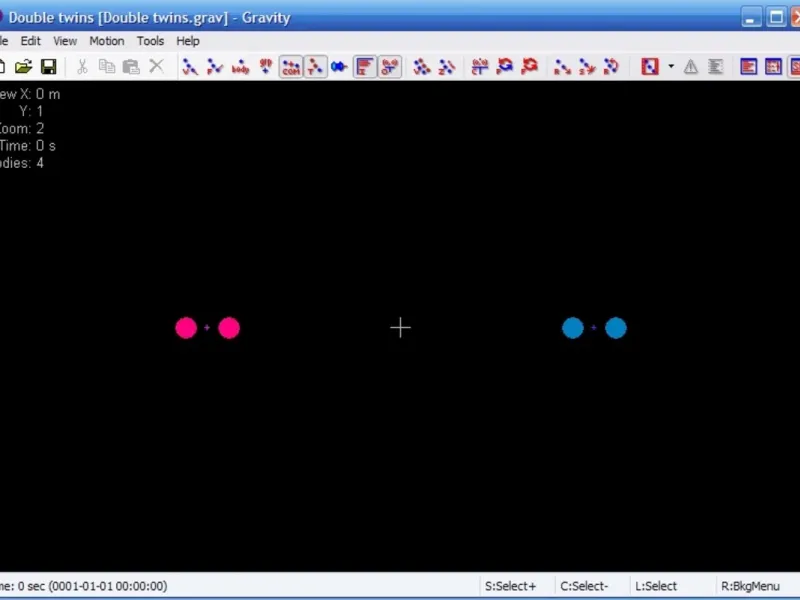Click the blue pushpin icon

click(x=339, y=66)
